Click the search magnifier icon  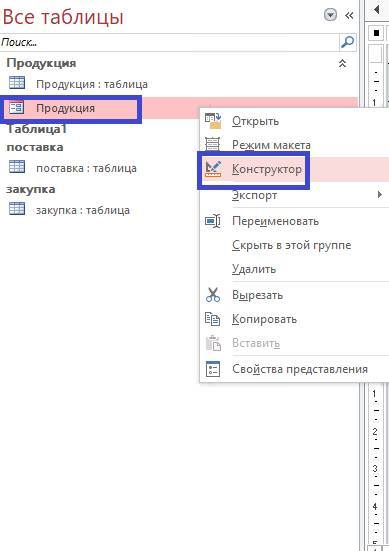[x=348, y=42]
